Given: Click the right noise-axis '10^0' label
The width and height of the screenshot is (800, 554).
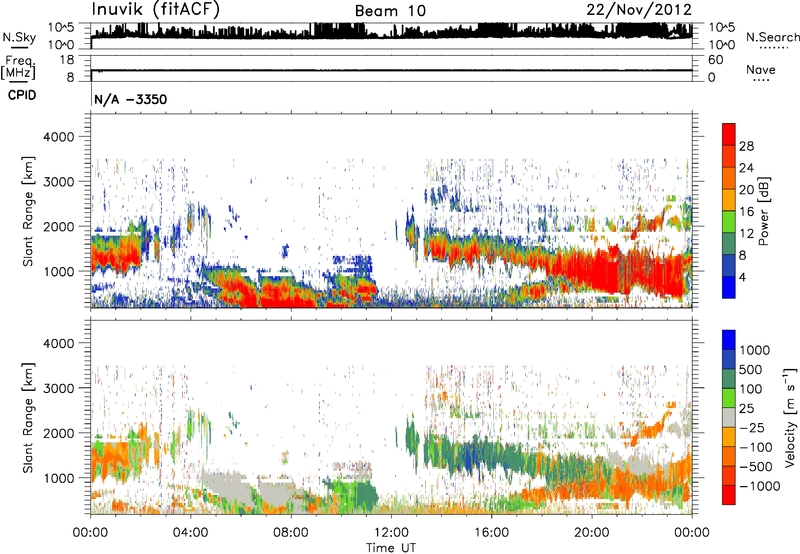Looking at the screenshot, I should tap(721, 45).
